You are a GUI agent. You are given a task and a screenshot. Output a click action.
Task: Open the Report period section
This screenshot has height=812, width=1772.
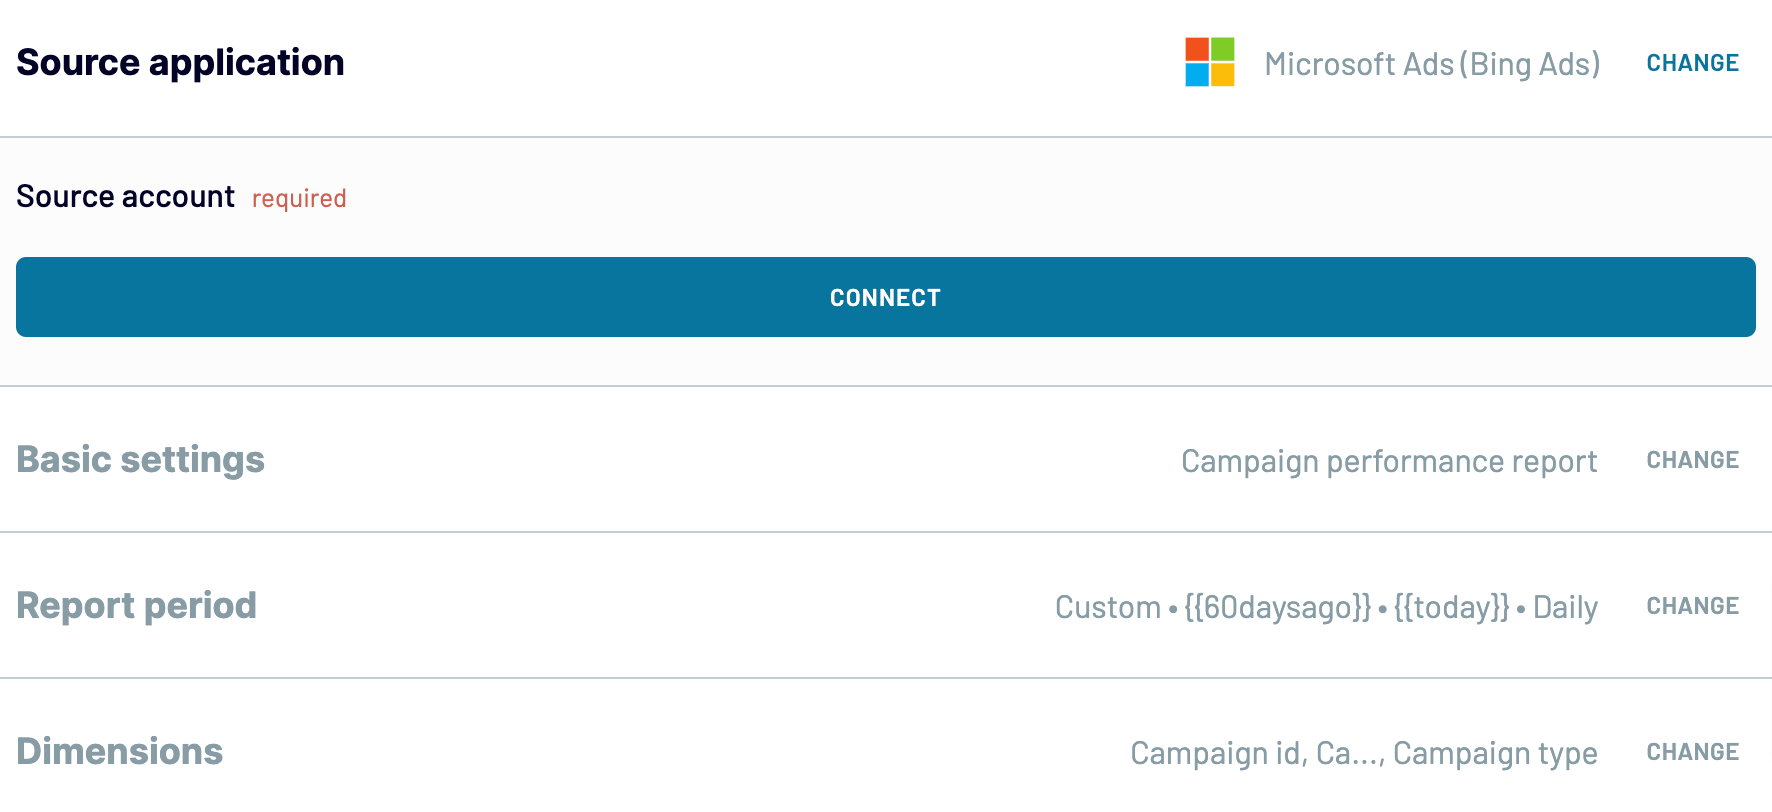(136, 606)
